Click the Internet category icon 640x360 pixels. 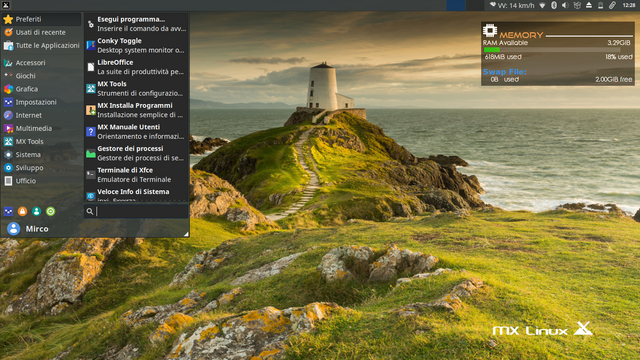click(8, 115)
